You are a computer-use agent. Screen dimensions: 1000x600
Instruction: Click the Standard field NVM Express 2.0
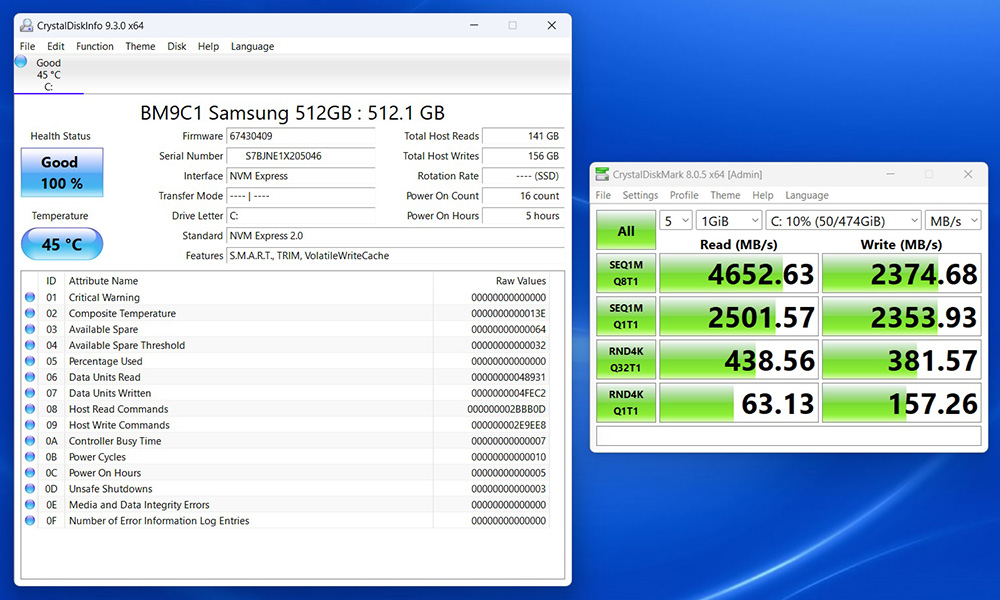395,235
